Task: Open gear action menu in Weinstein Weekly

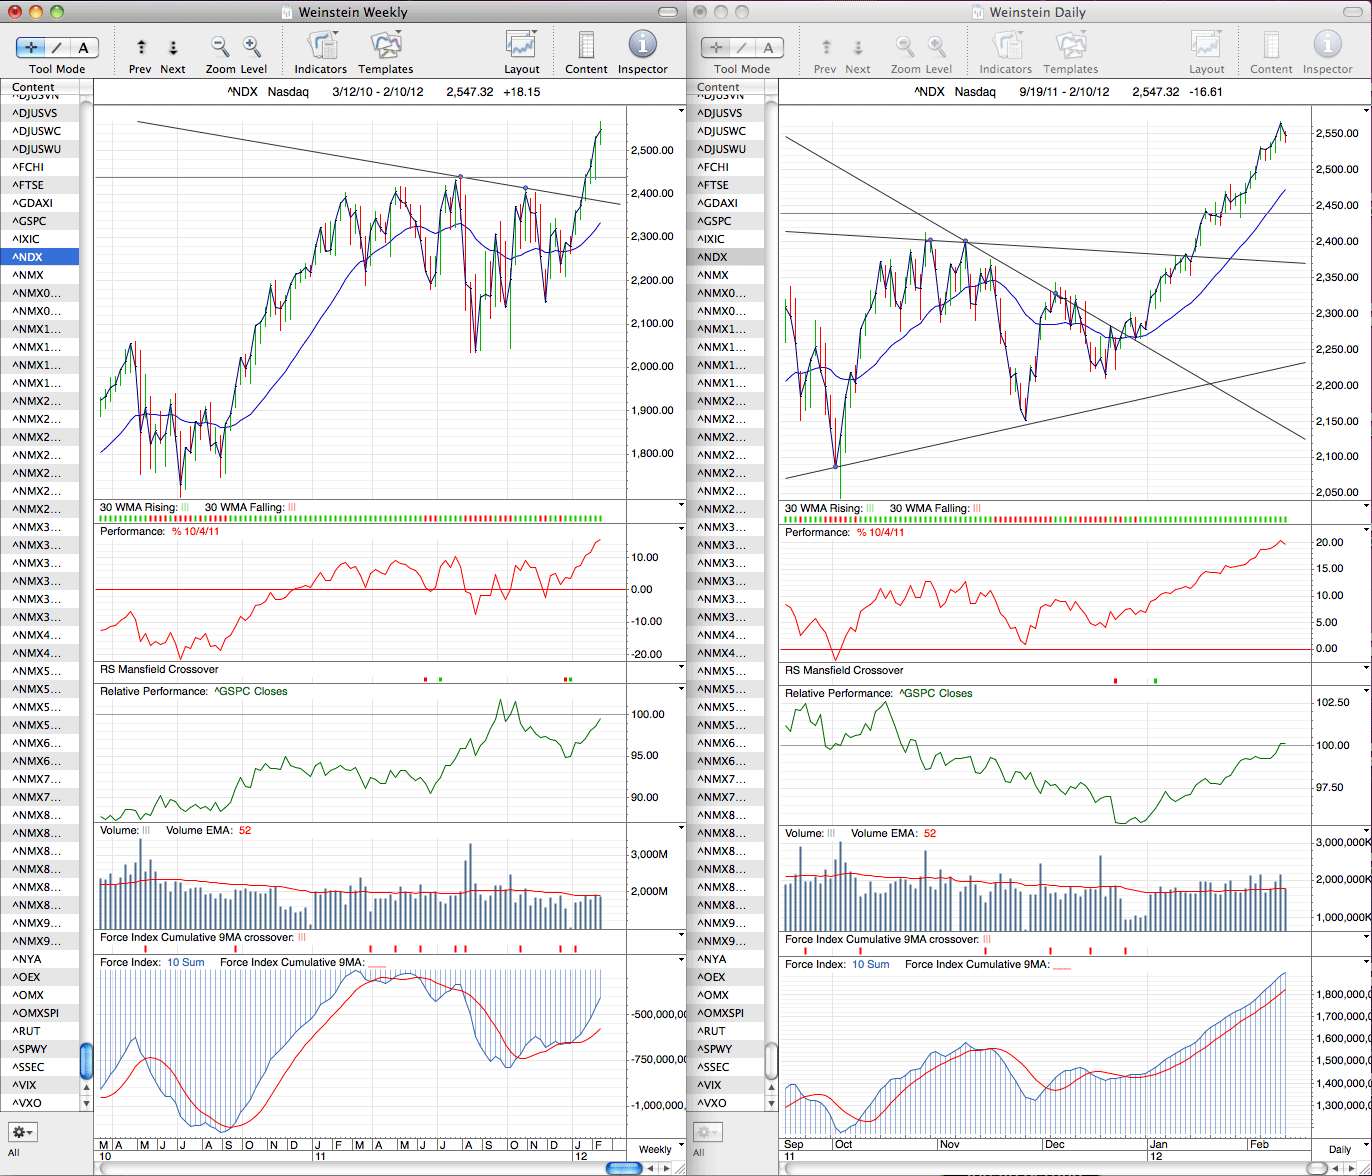Action: click(23, 1132)
